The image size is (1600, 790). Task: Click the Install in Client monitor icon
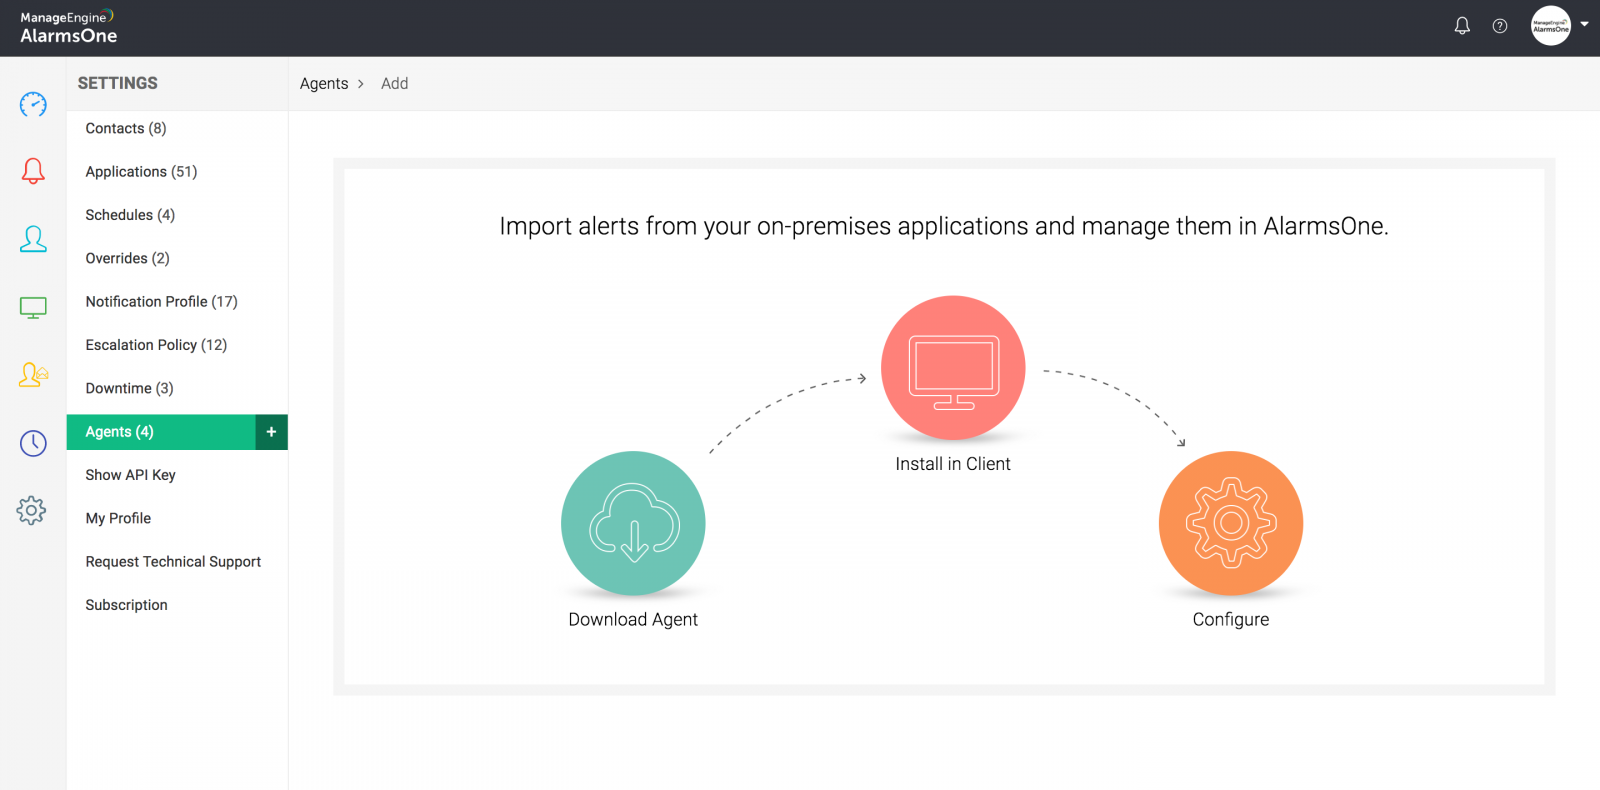tap(953, 367)
